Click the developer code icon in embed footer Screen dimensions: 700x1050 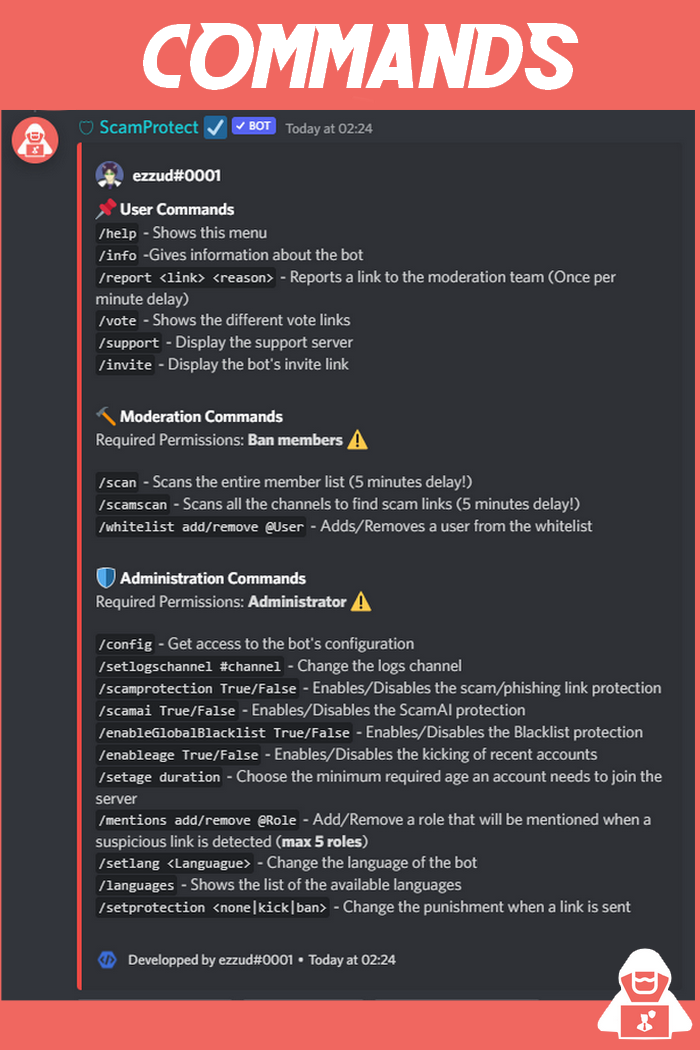(x=107, y=960)
